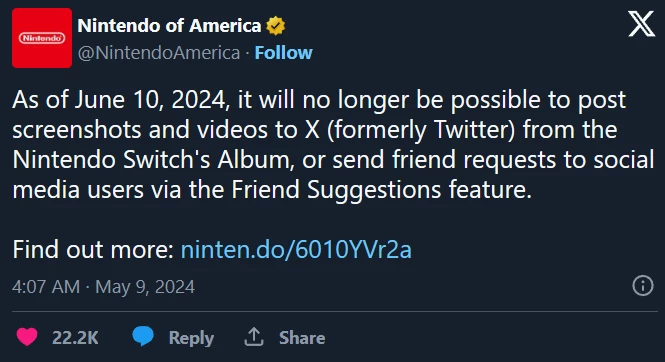Click the 'Friend Suggestions feature' phrase

[380, 189]
